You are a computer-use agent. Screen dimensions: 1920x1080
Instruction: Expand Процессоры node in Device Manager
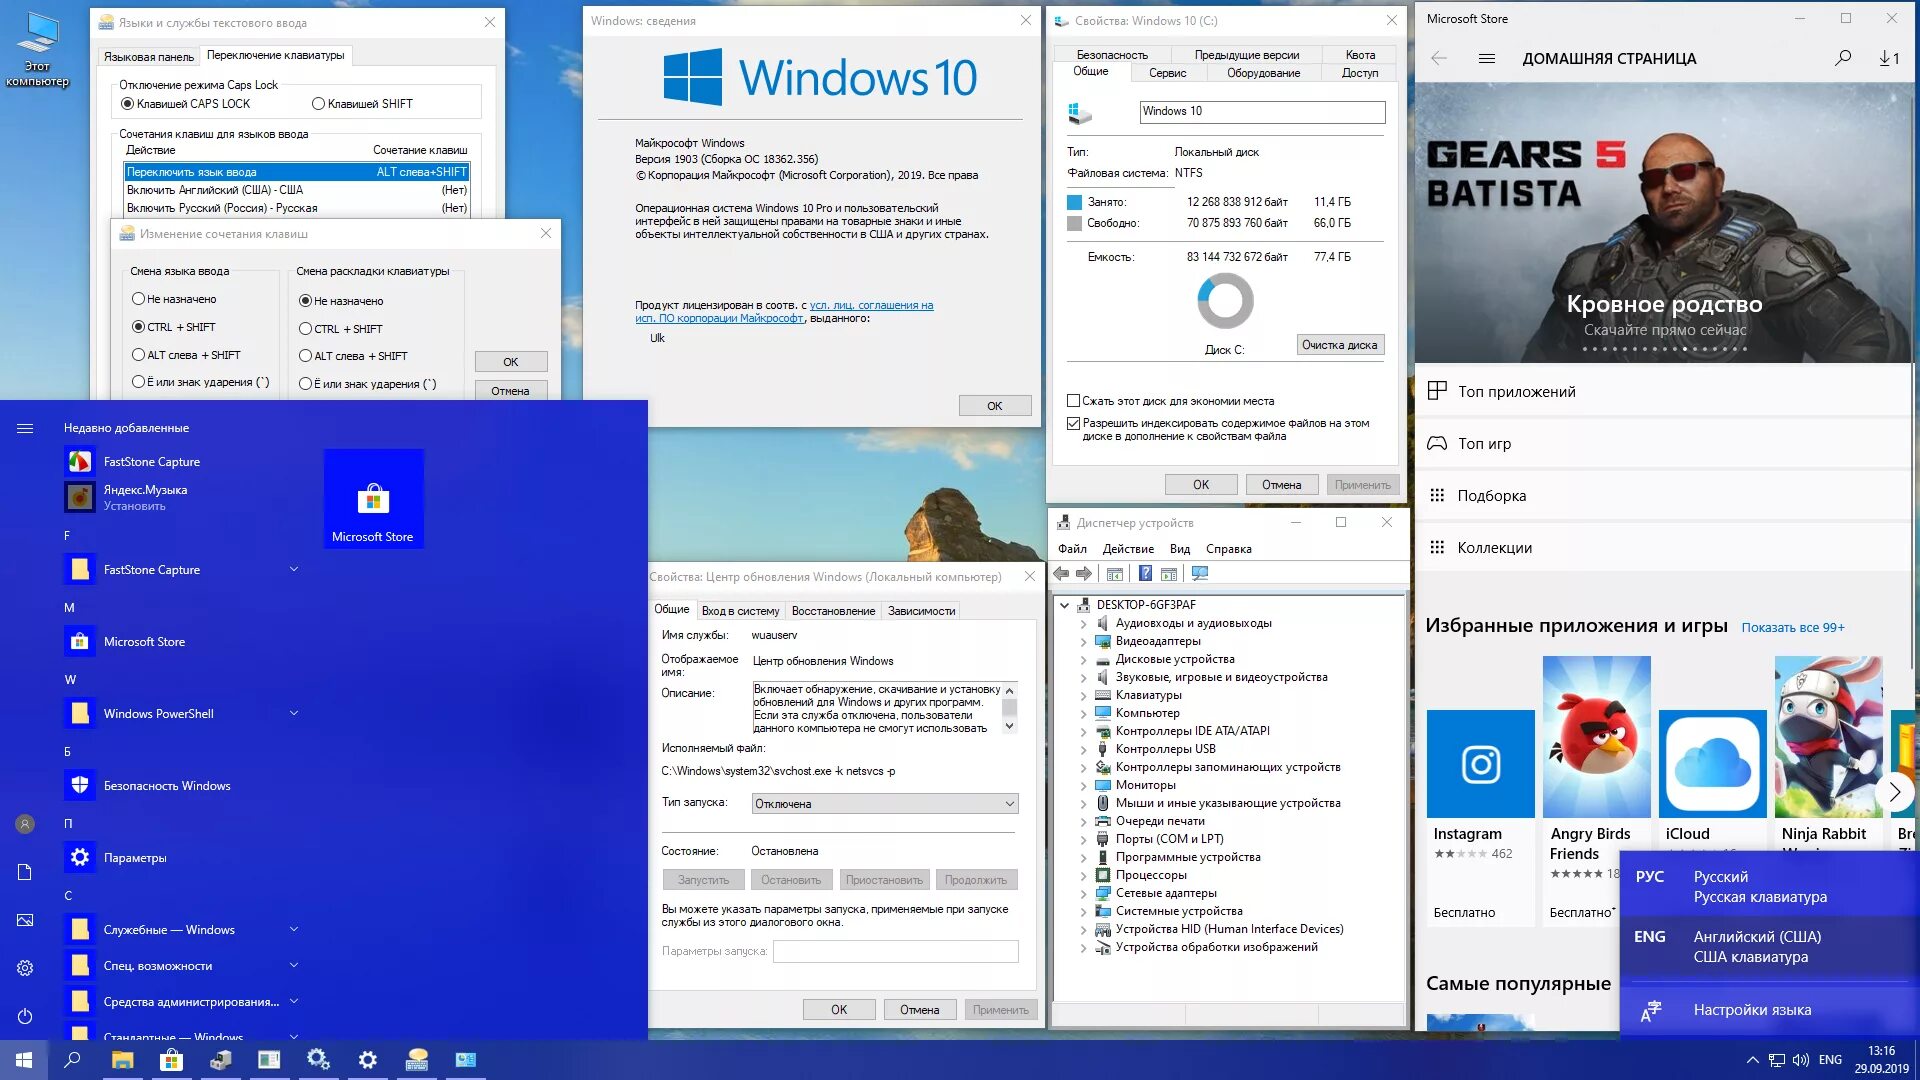[x=1083, y=875]
